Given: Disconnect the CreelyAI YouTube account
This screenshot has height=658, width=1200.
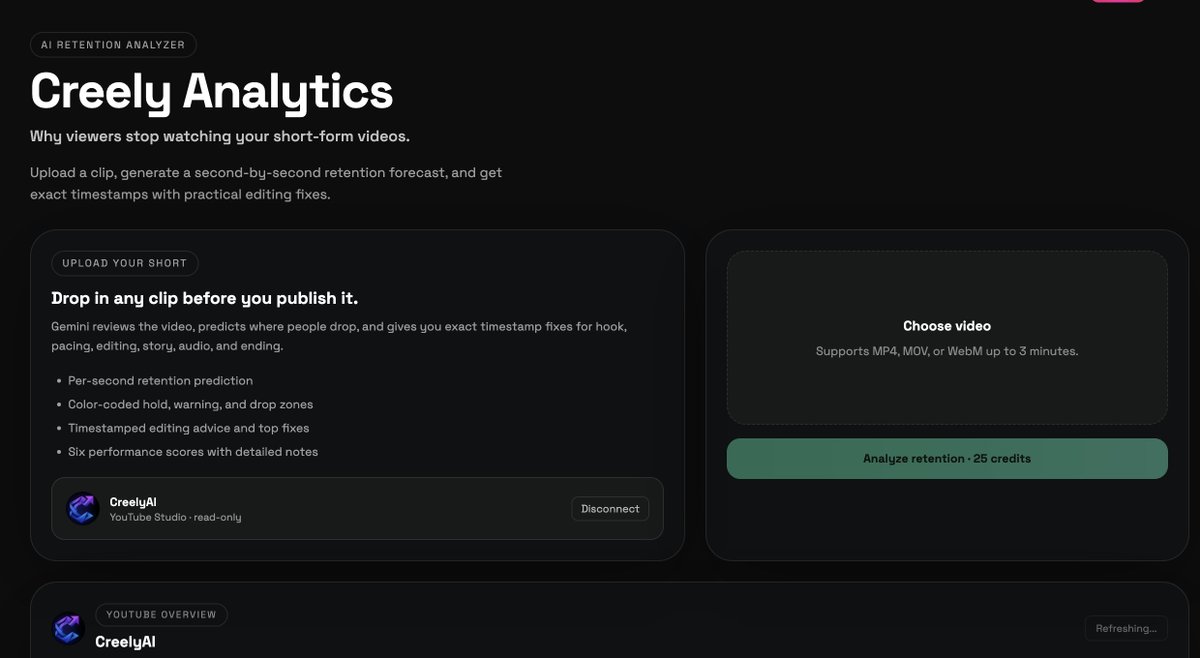Looking at the screenshot, I should tap(610, 509).
